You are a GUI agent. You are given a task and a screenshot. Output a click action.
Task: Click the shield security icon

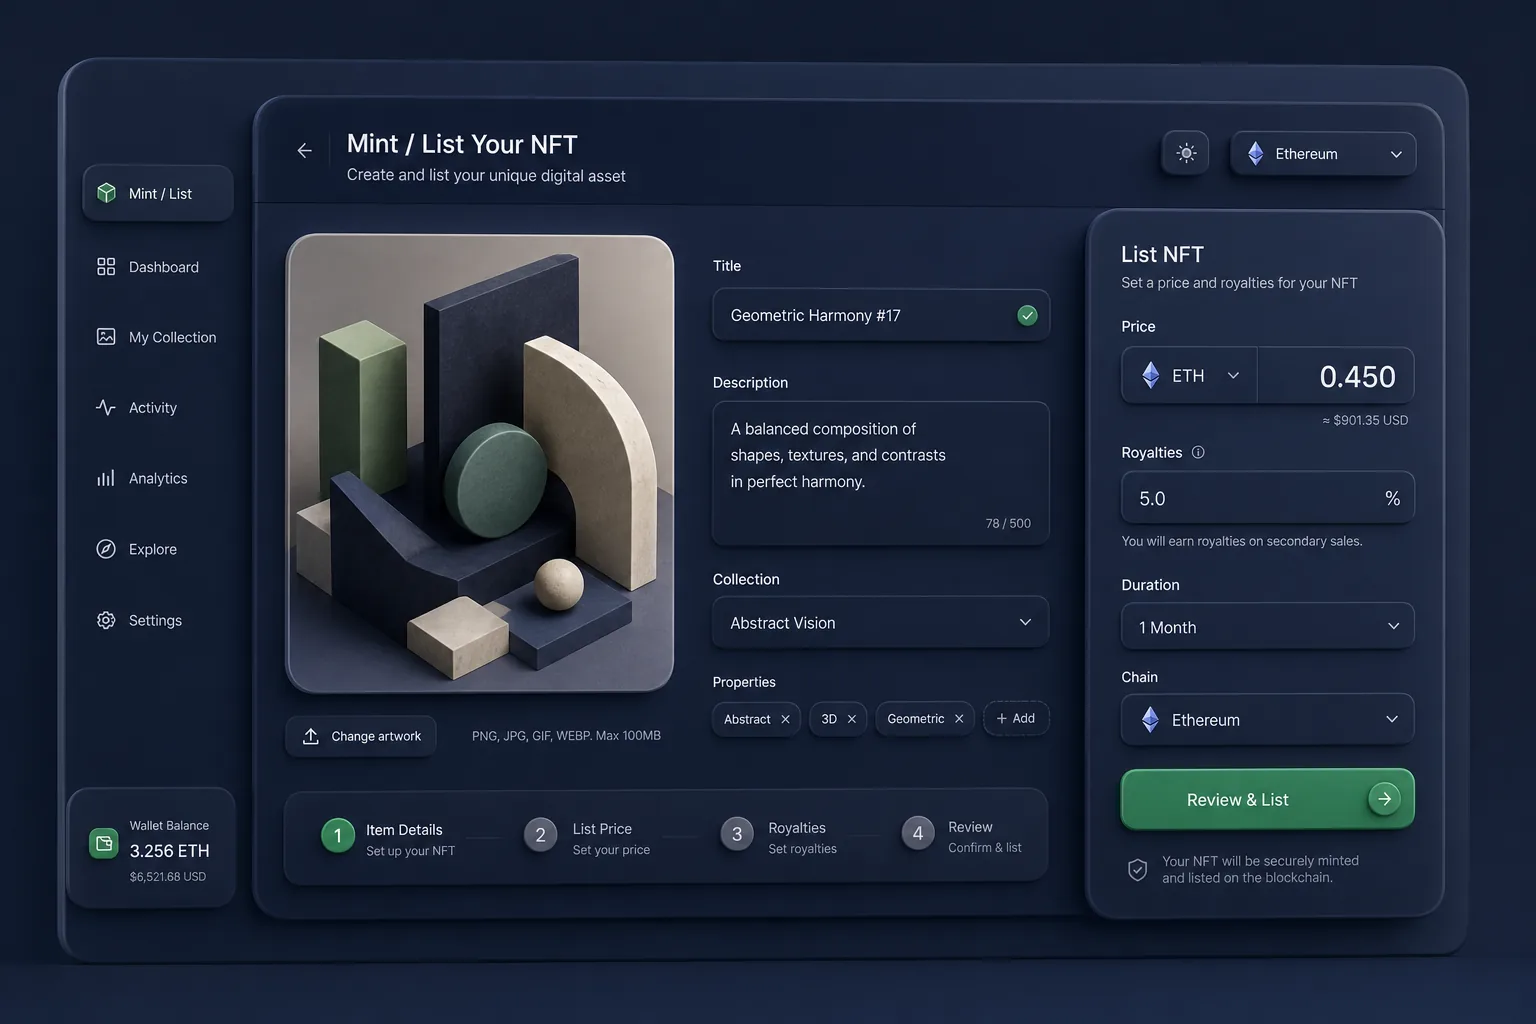click(1138, 869)
